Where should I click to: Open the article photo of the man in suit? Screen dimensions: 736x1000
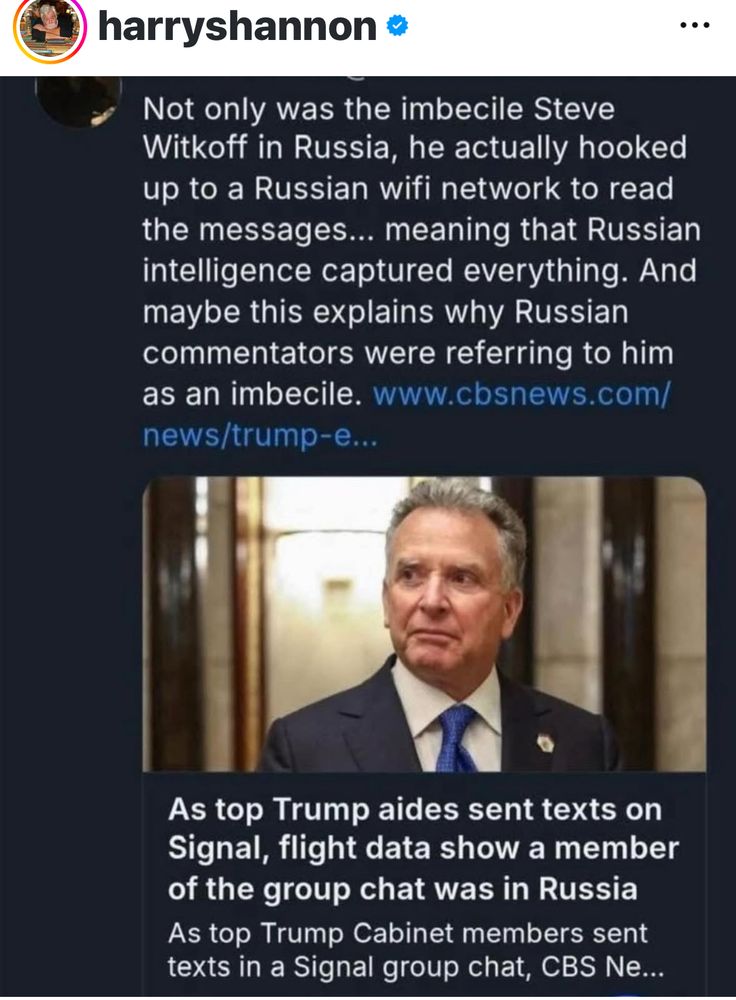click(x=425, y=625)
